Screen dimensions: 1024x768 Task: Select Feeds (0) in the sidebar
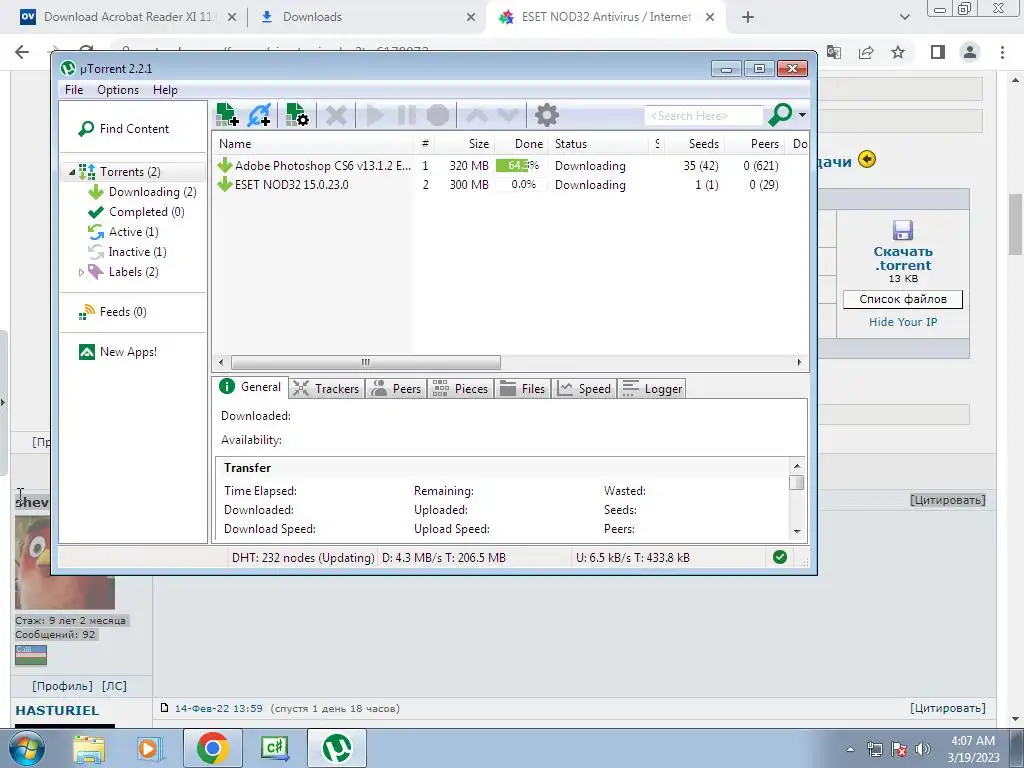point(112,312)
